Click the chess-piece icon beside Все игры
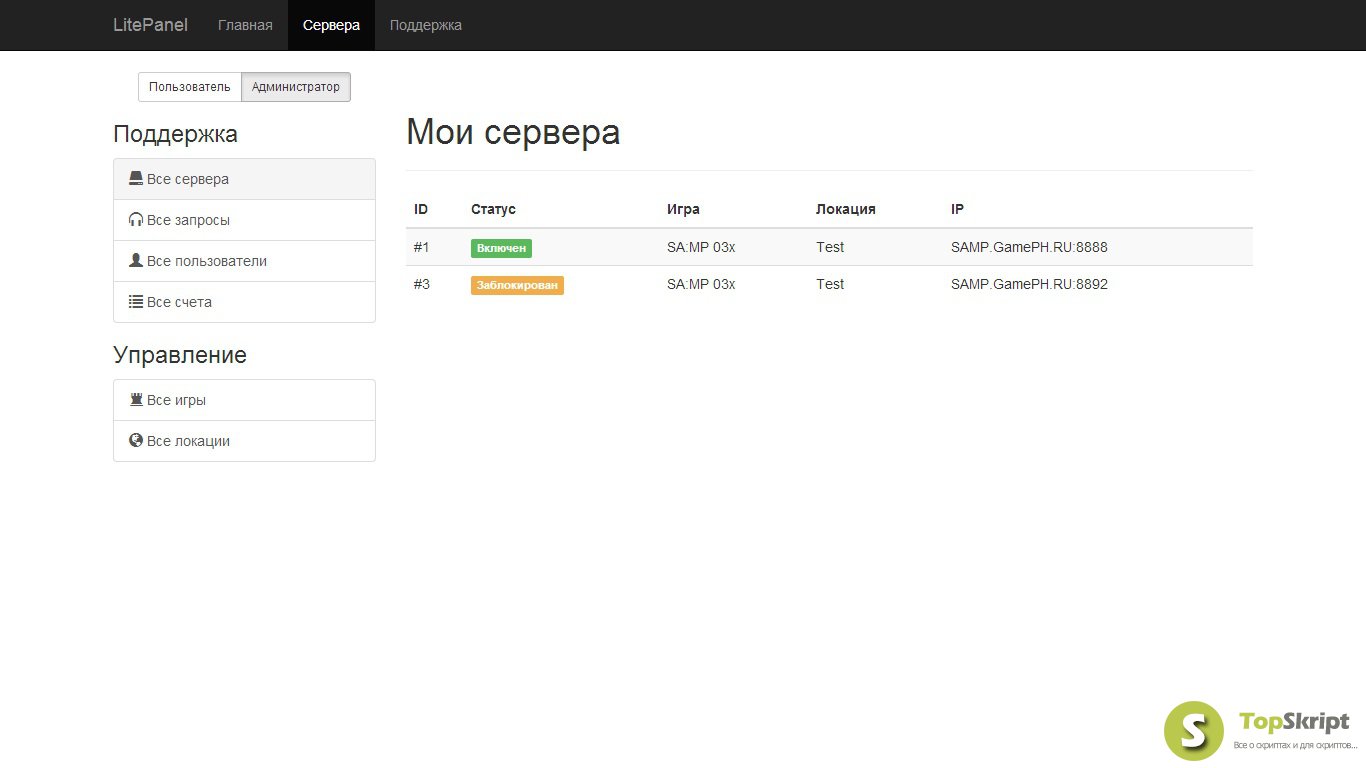The height and width of the screenshot is (768, 1366). pyautogui.click(x=136, y=400)
